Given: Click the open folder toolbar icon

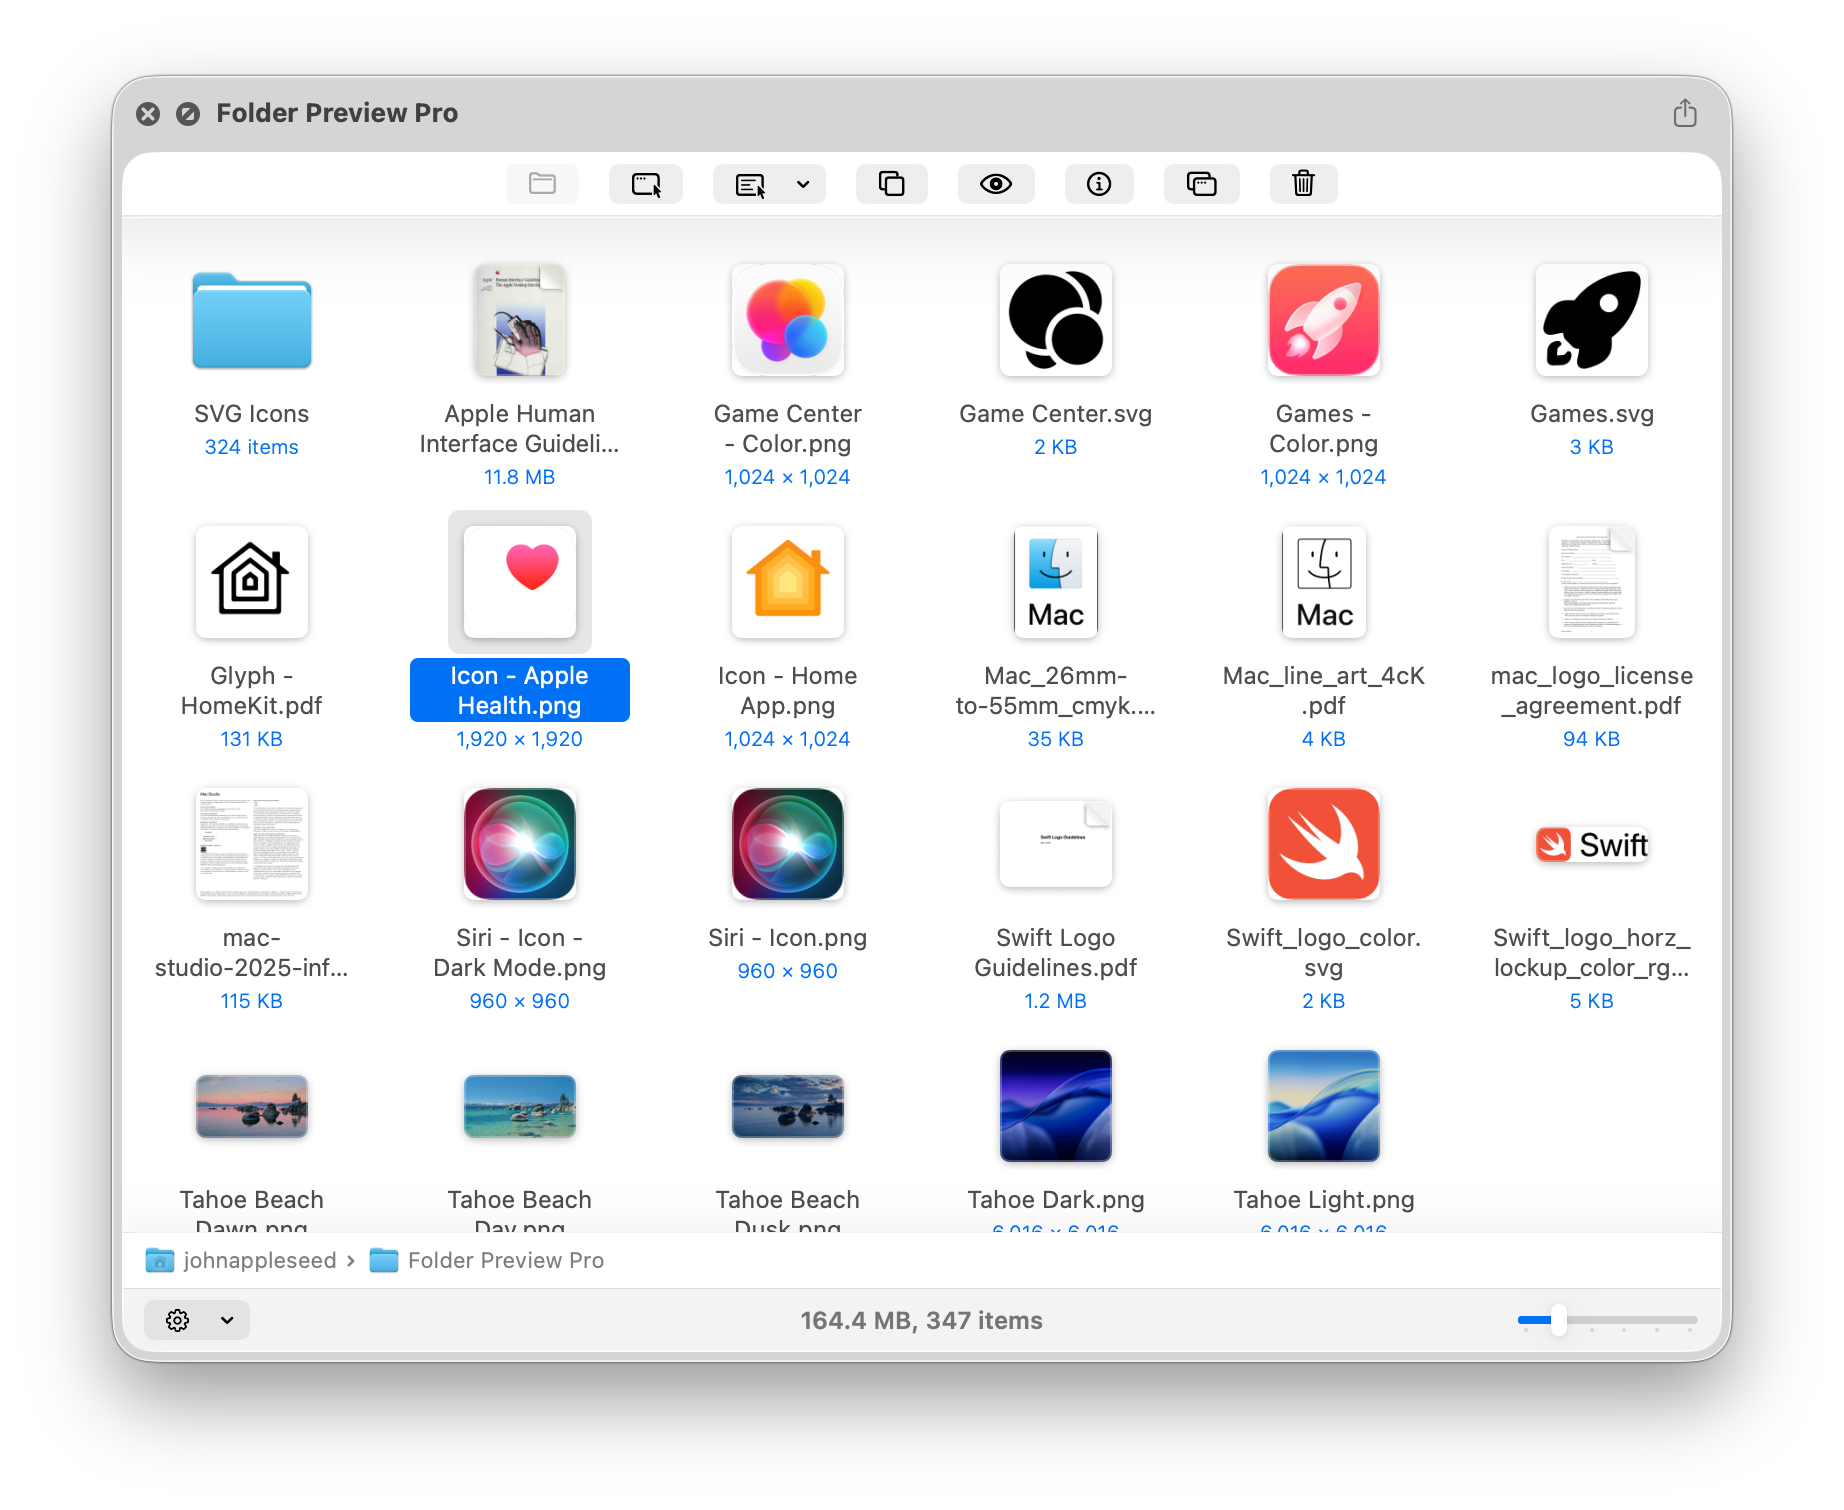Looking at the screenshot, I should point(542,184).
